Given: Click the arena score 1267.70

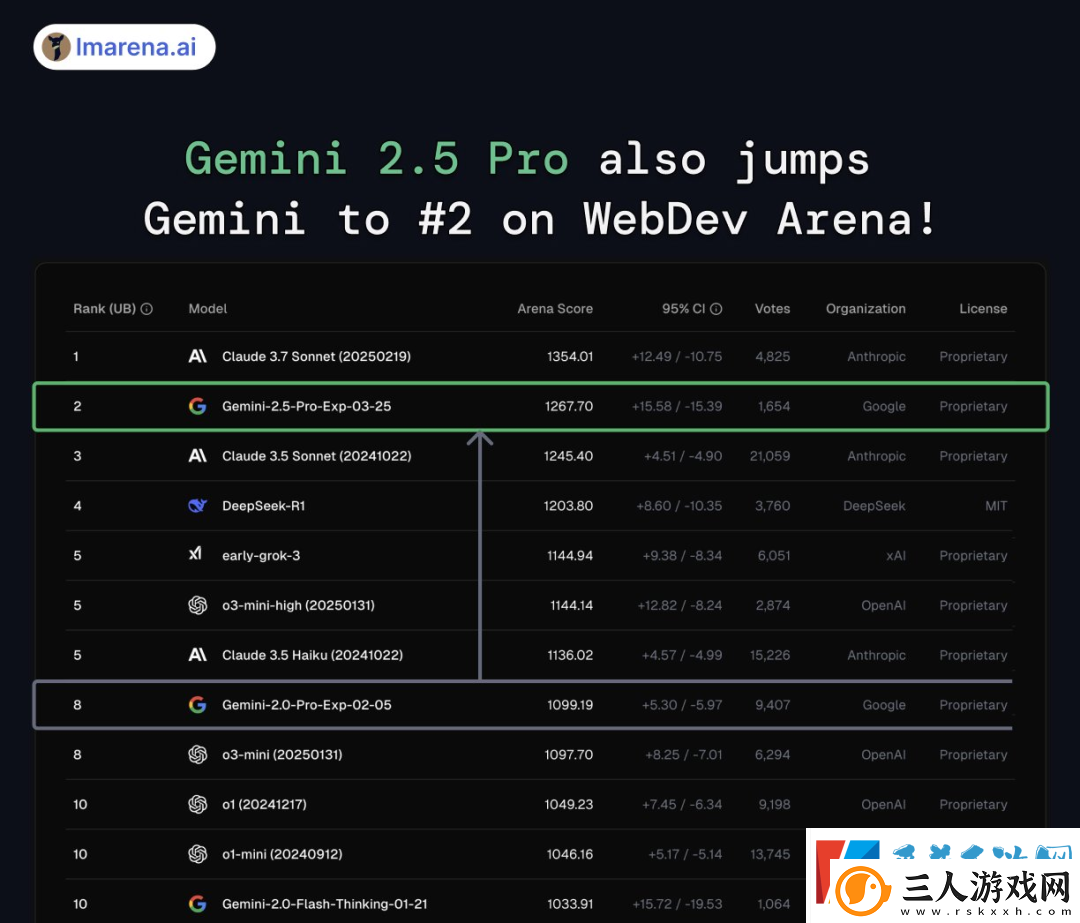Looking at the screenshot, I should tap(569, 406).
